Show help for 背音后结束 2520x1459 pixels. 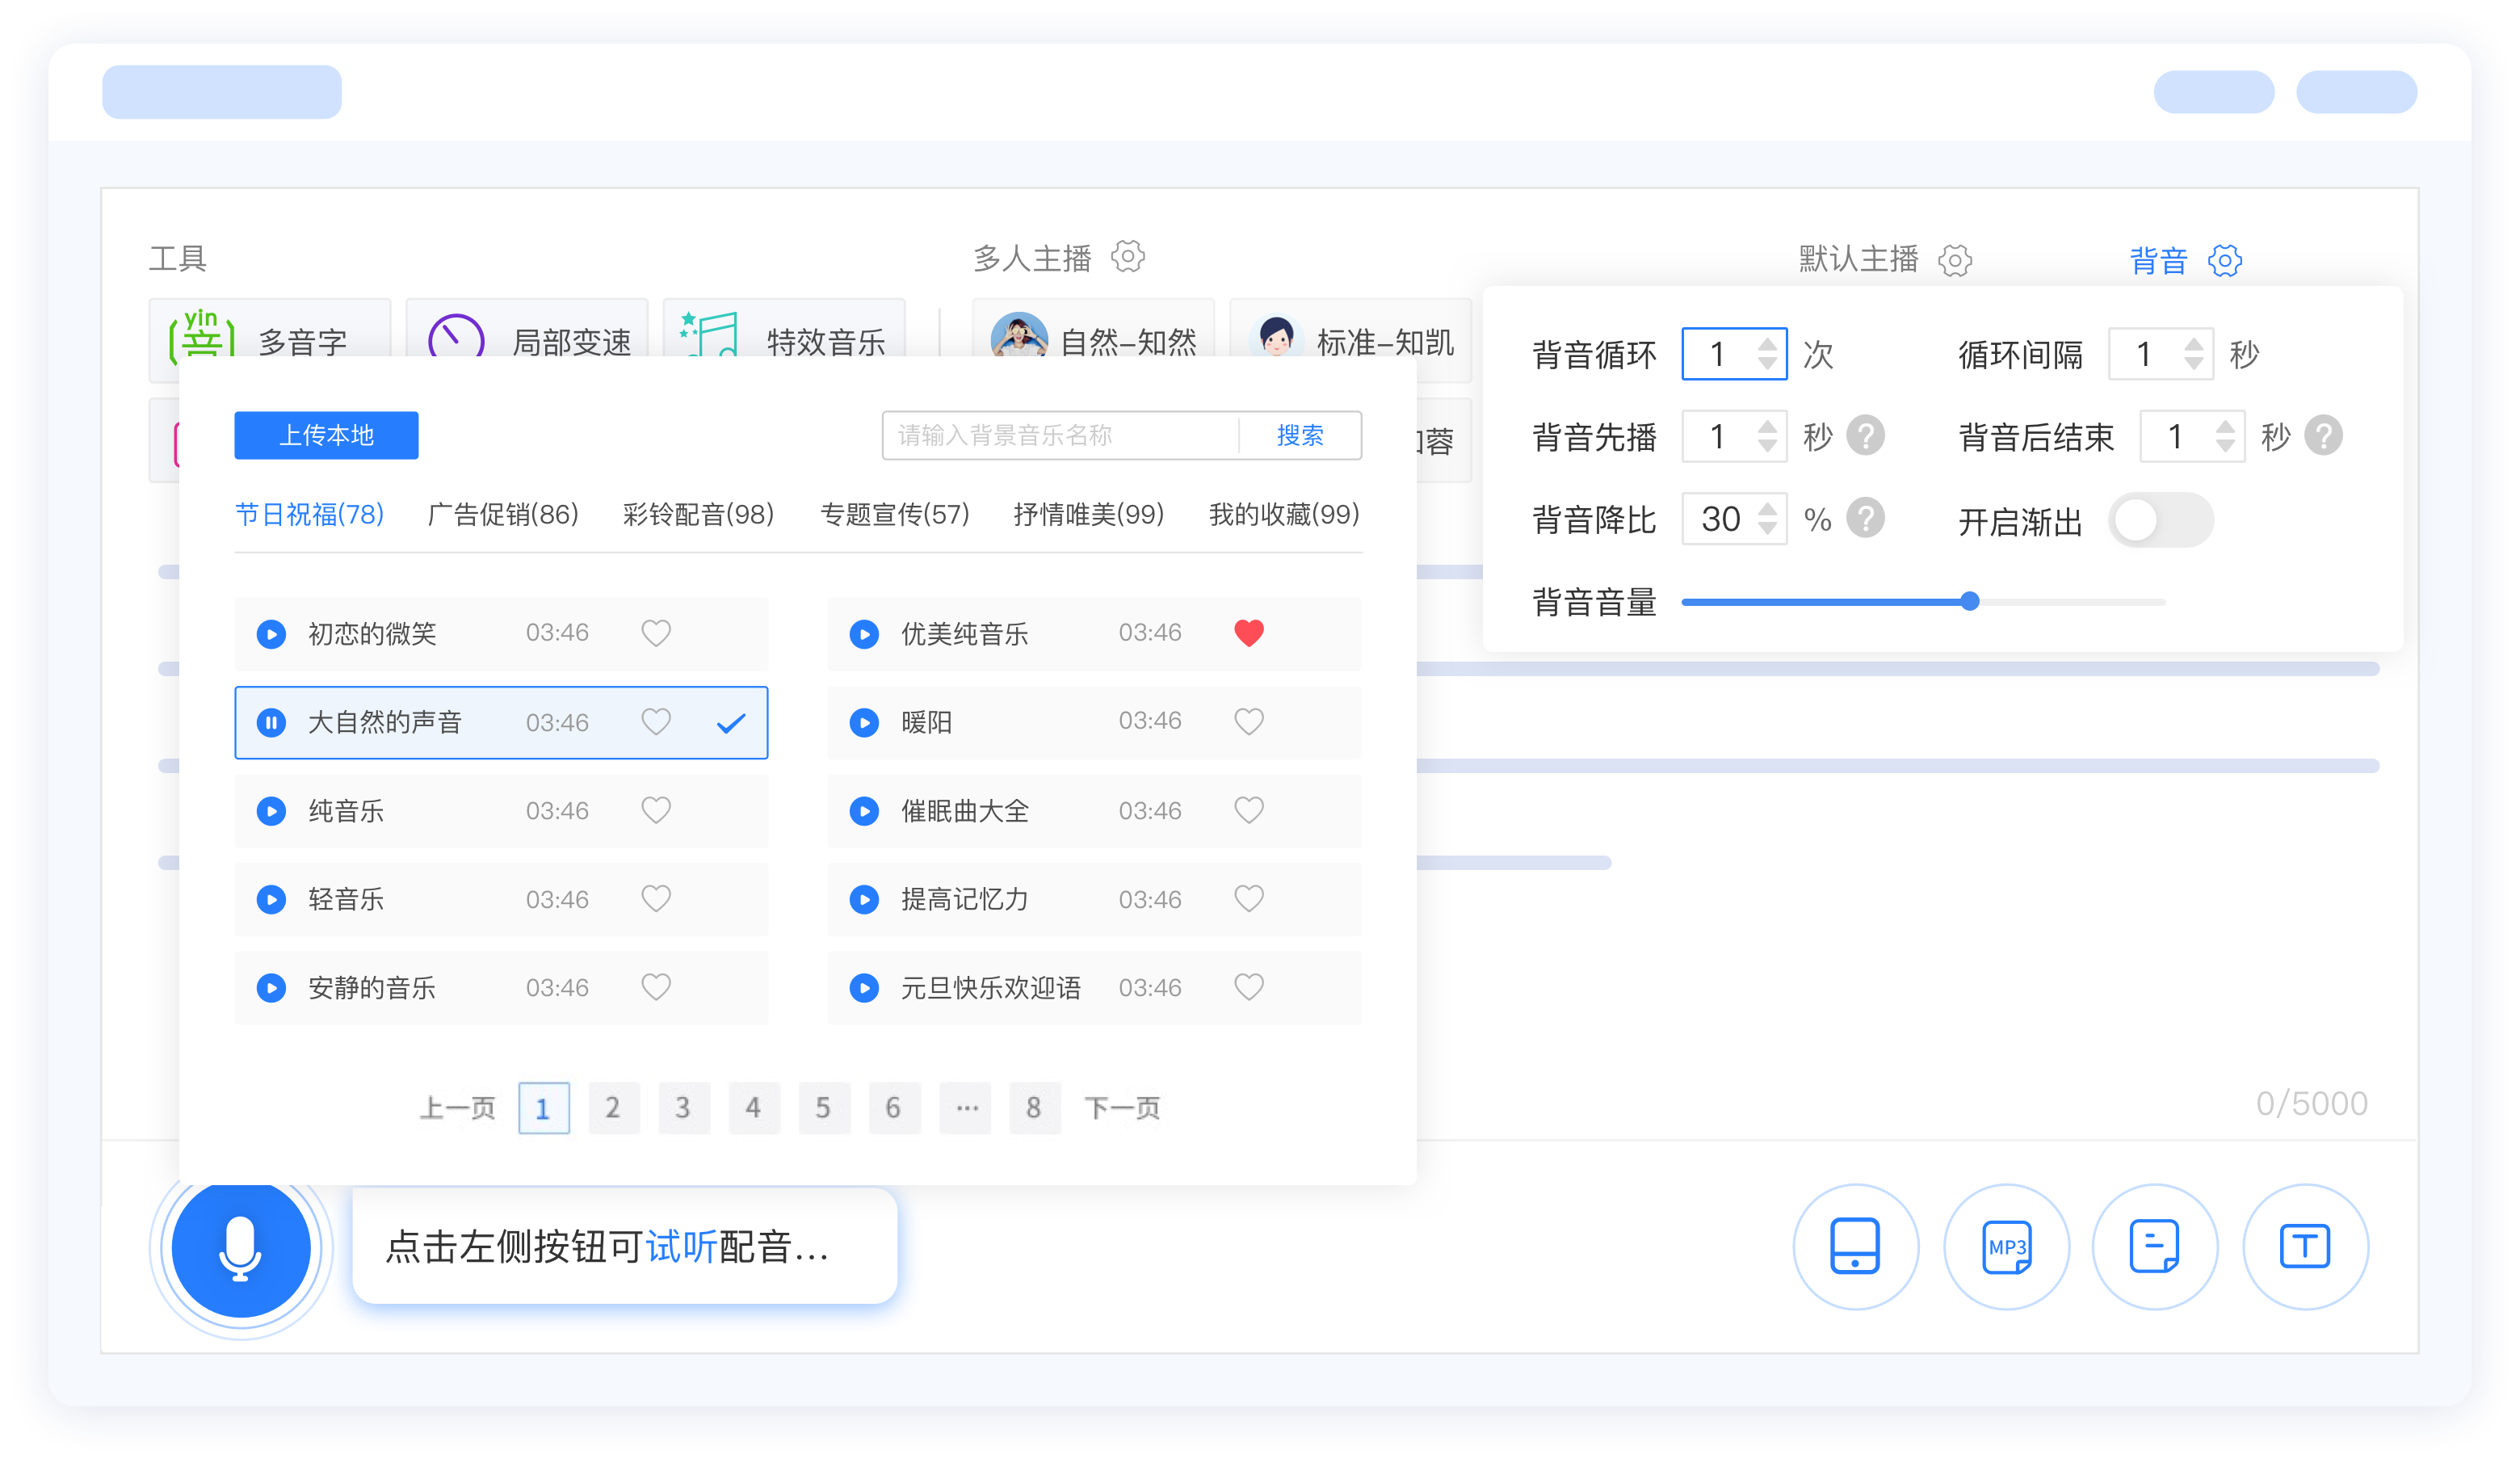point(2323,436)
